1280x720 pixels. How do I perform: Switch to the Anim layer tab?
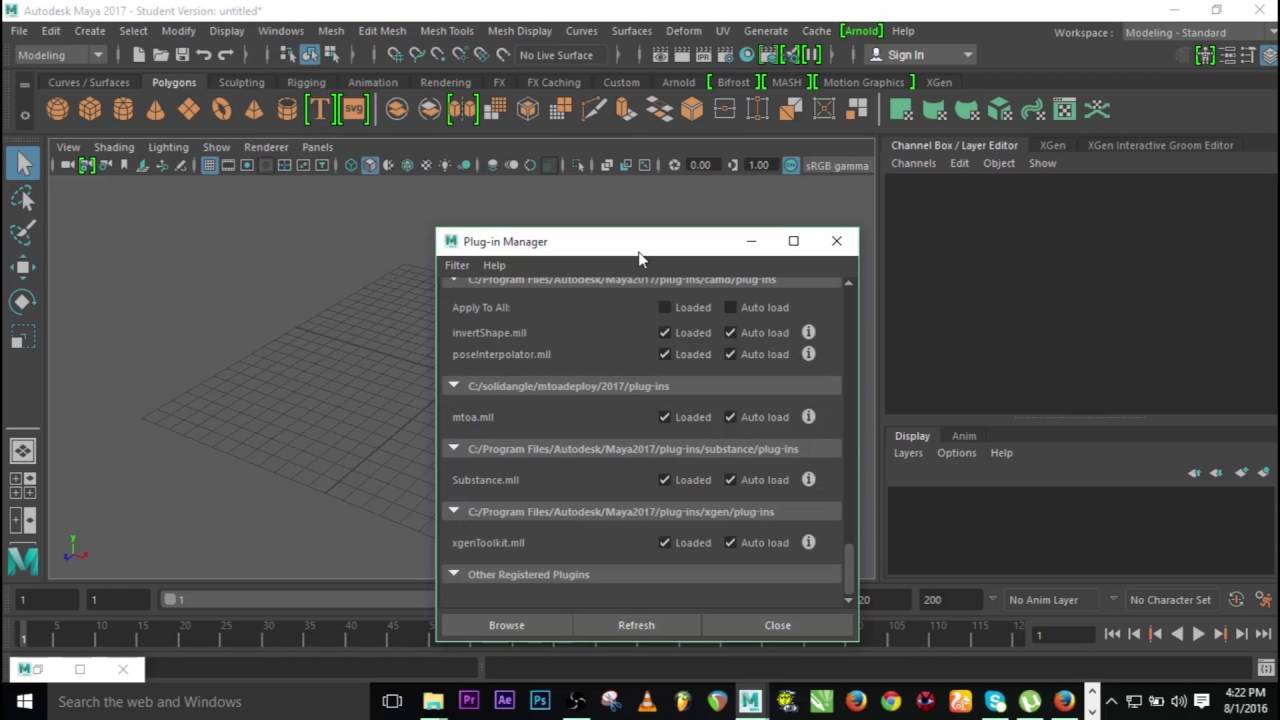[964, 436]
